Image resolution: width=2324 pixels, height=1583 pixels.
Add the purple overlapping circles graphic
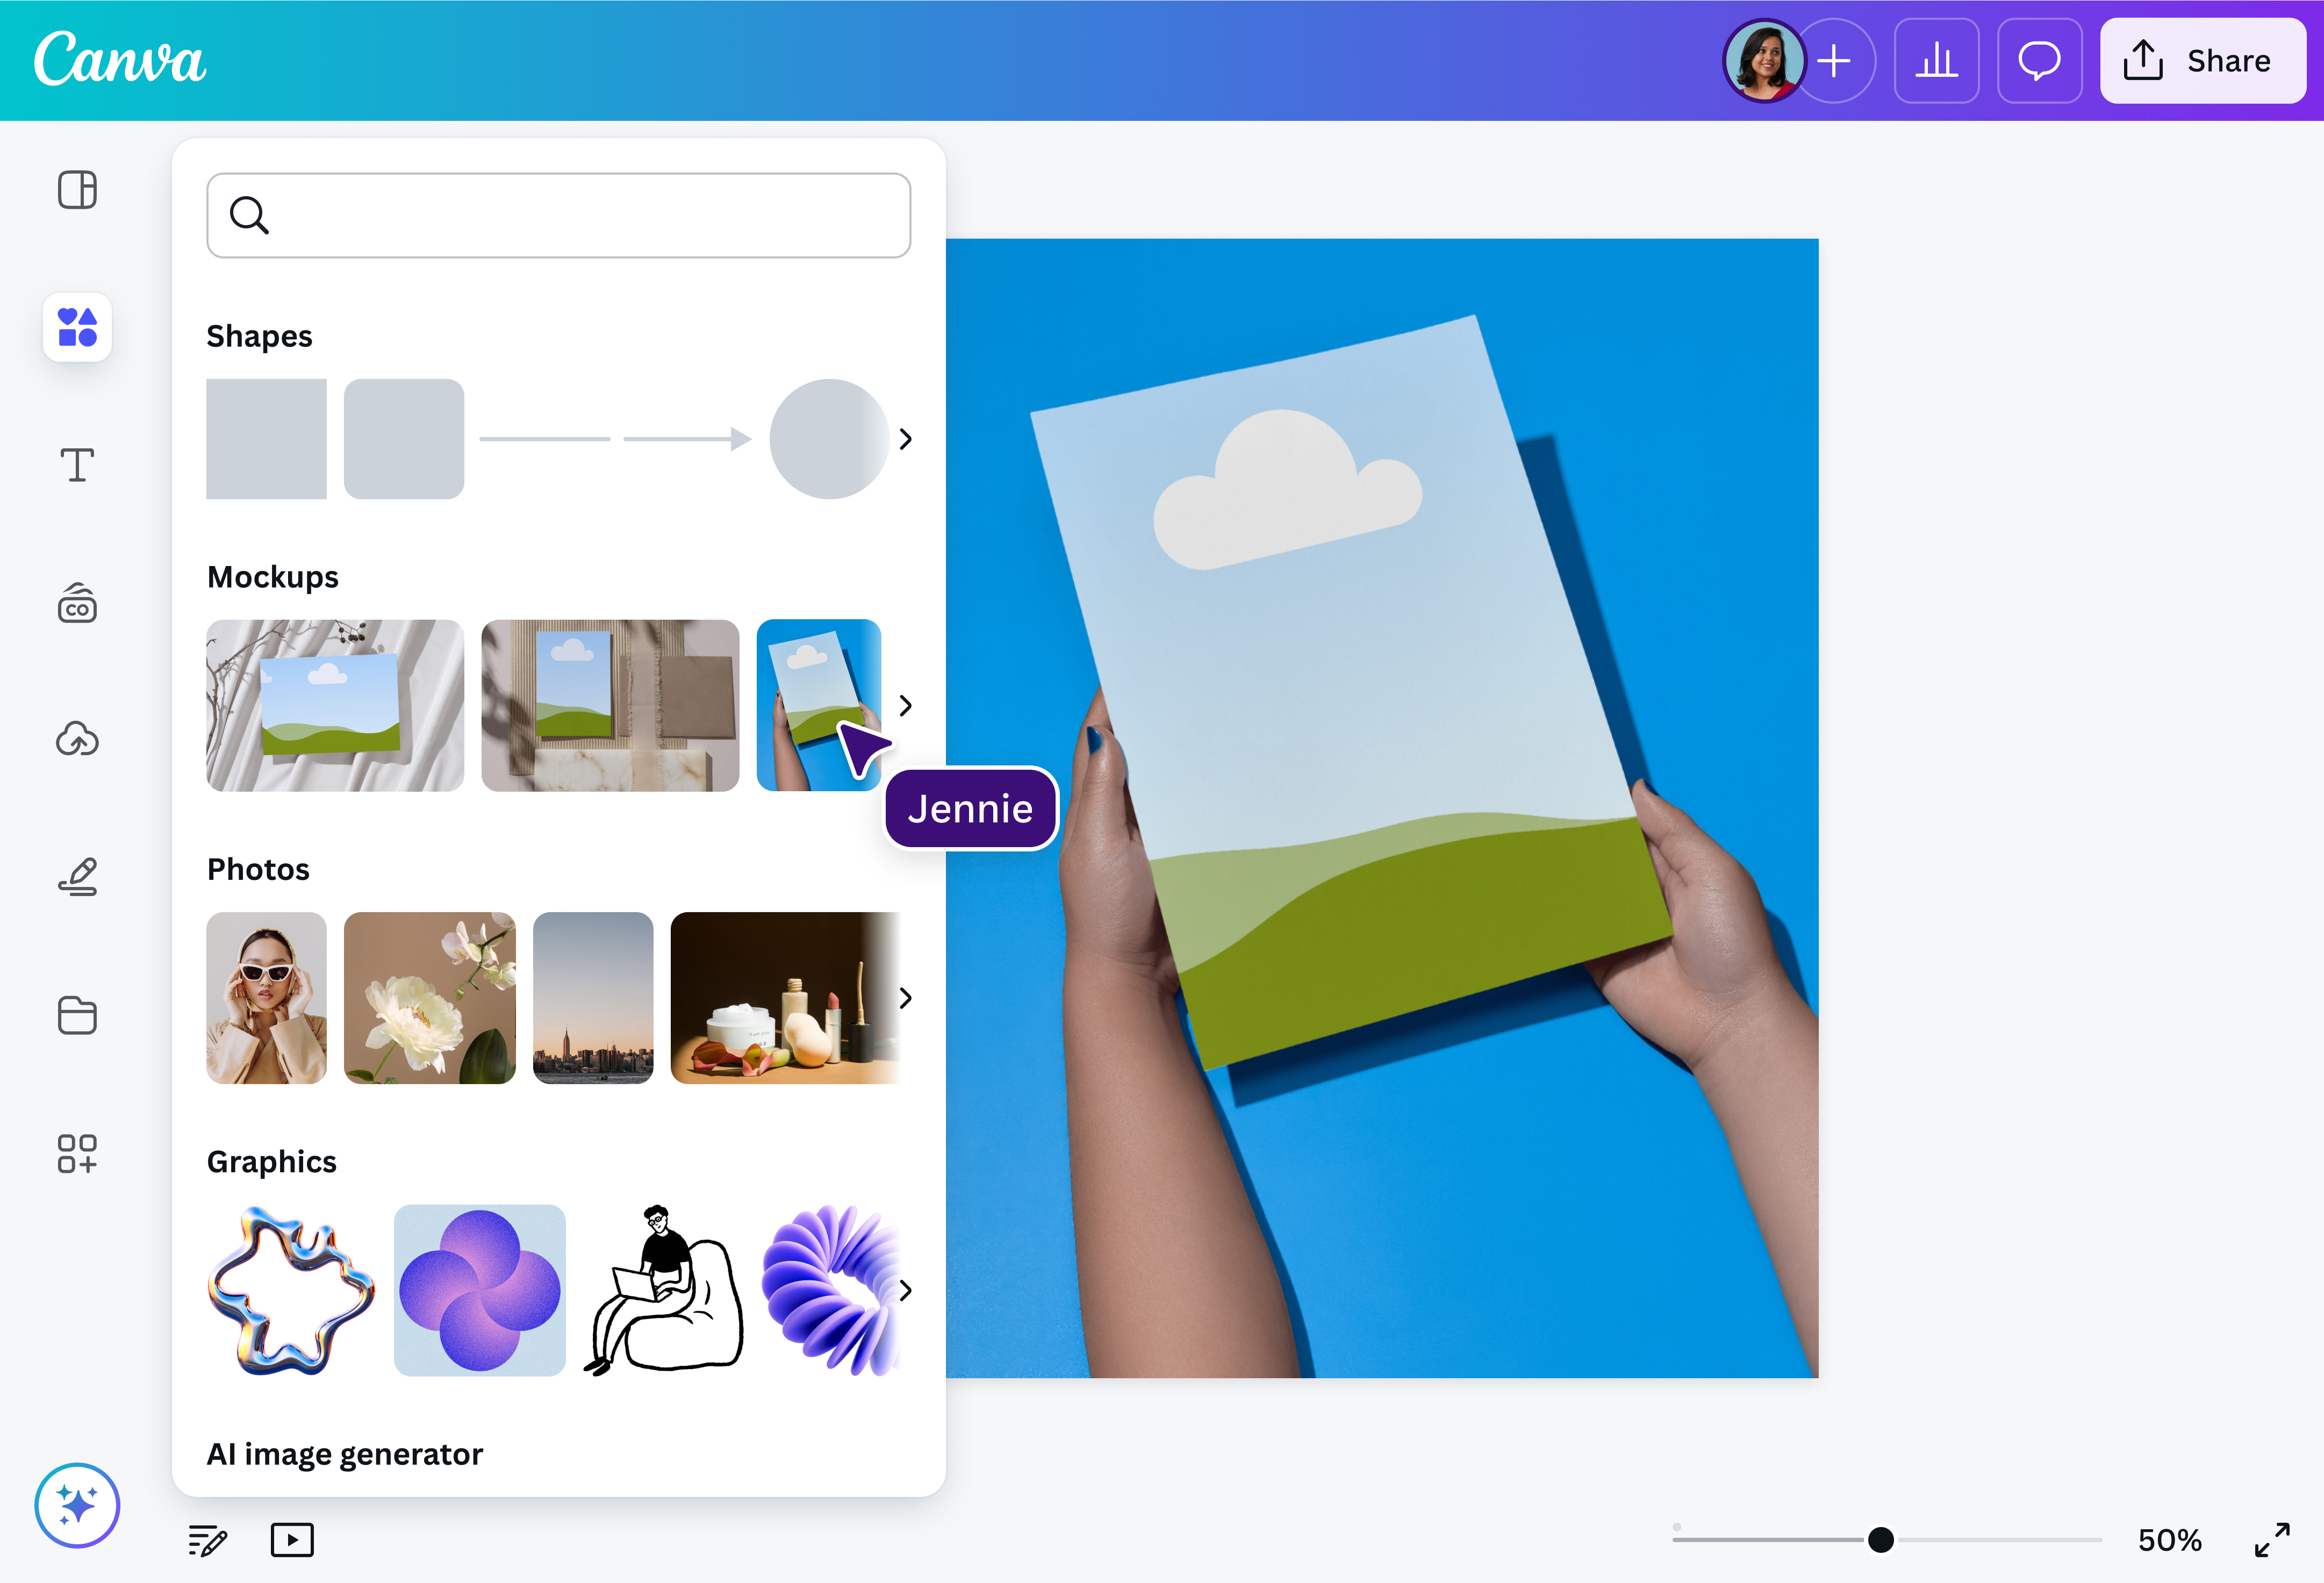point(479,1290)
